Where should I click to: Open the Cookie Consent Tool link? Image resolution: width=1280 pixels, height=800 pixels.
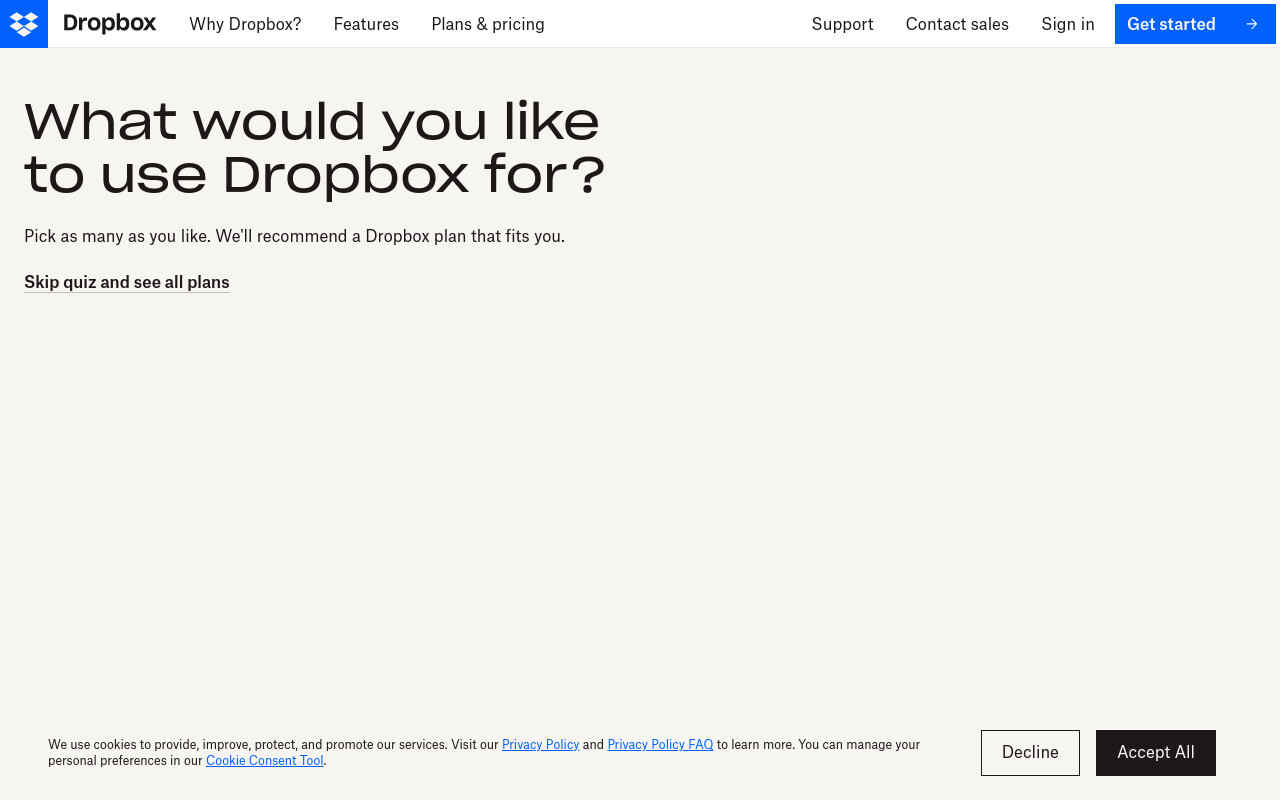coord(265,761)
